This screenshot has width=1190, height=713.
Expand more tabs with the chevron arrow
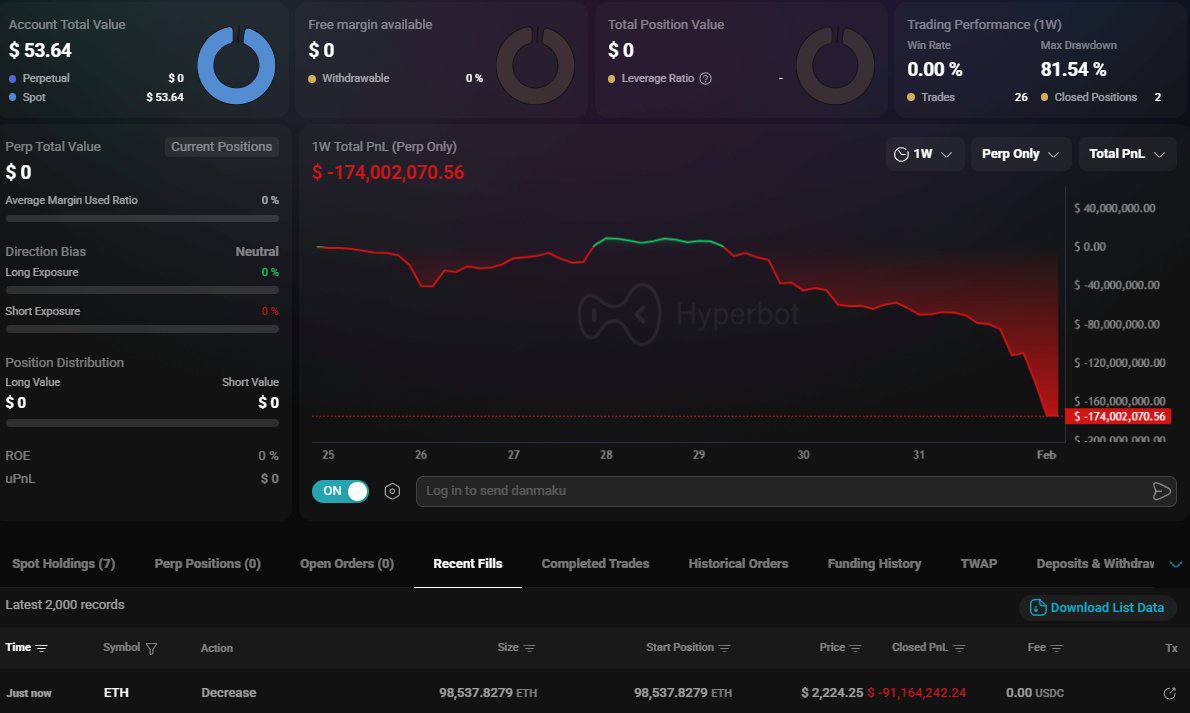coord(1175,564)
